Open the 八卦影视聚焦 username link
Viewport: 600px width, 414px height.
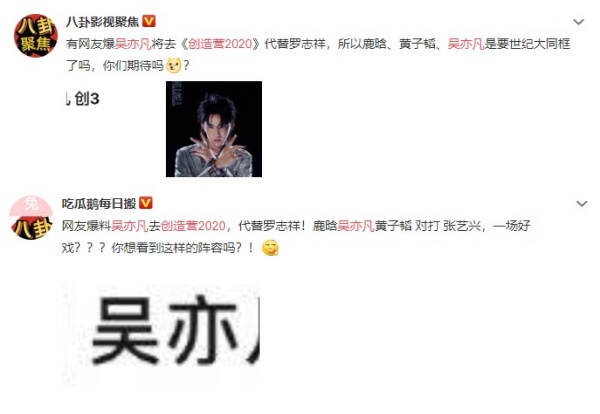coord(103,22)
